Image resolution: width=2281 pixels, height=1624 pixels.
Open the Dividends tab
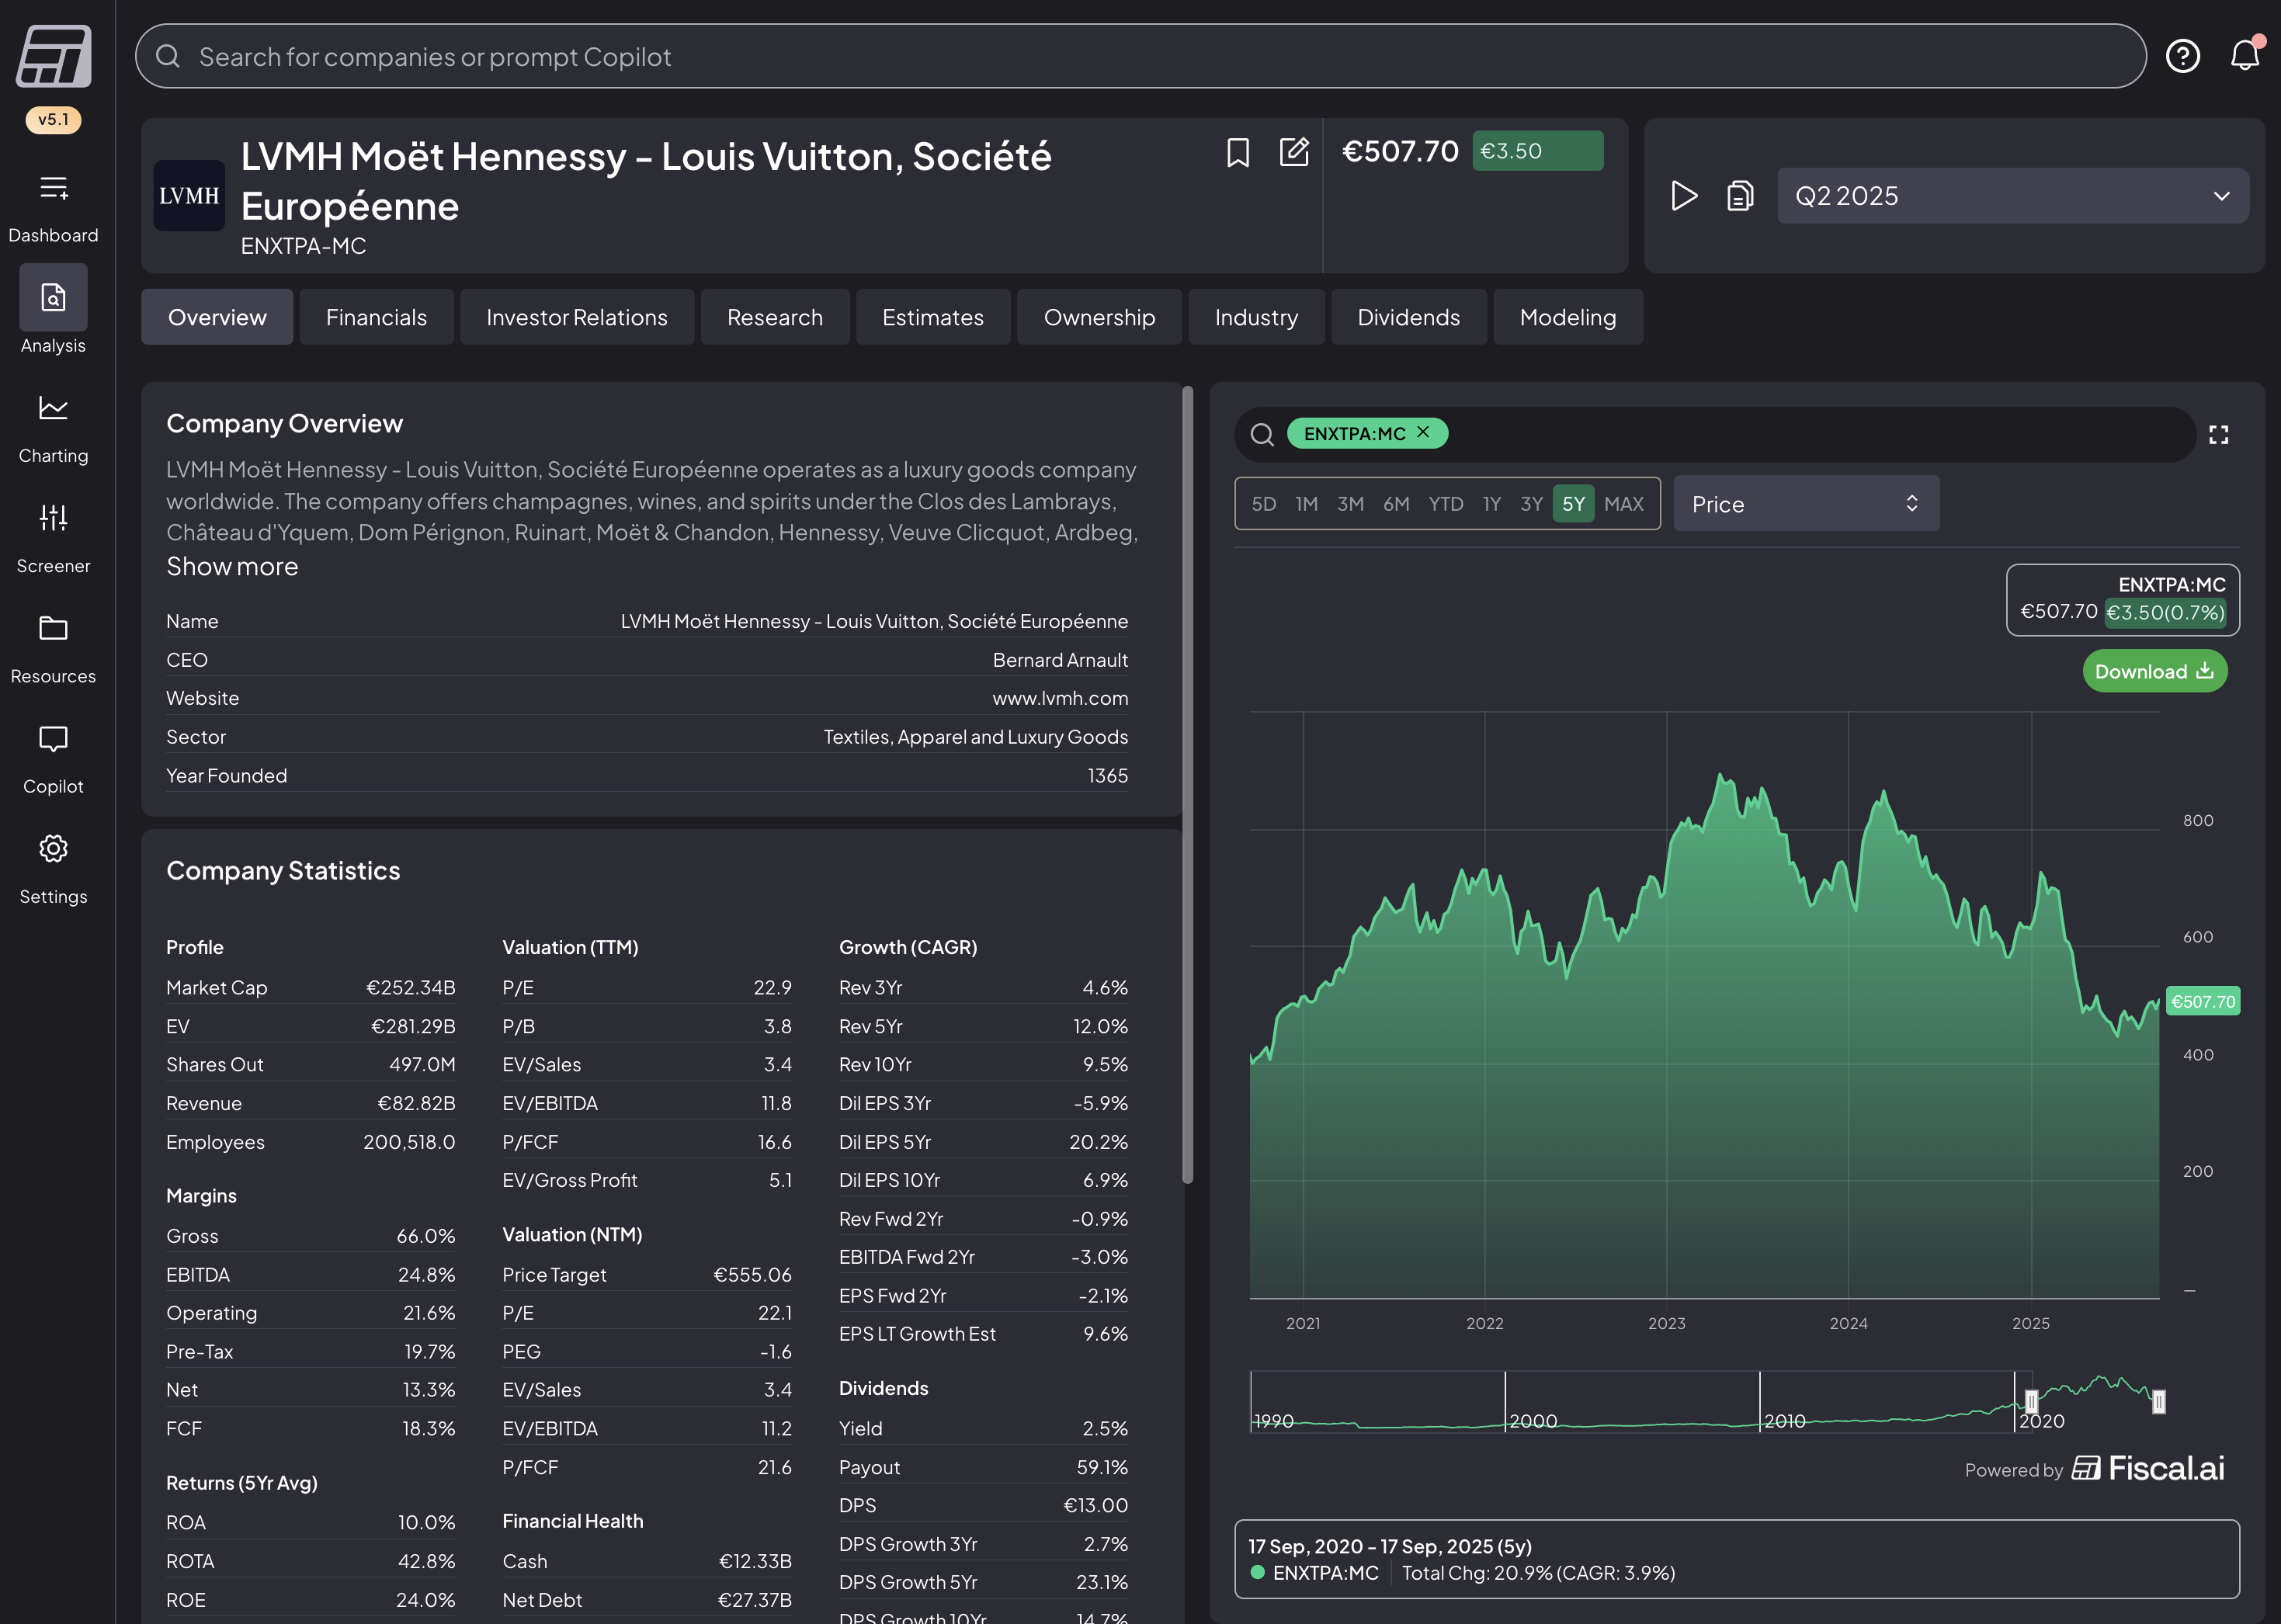[1408, 317]
